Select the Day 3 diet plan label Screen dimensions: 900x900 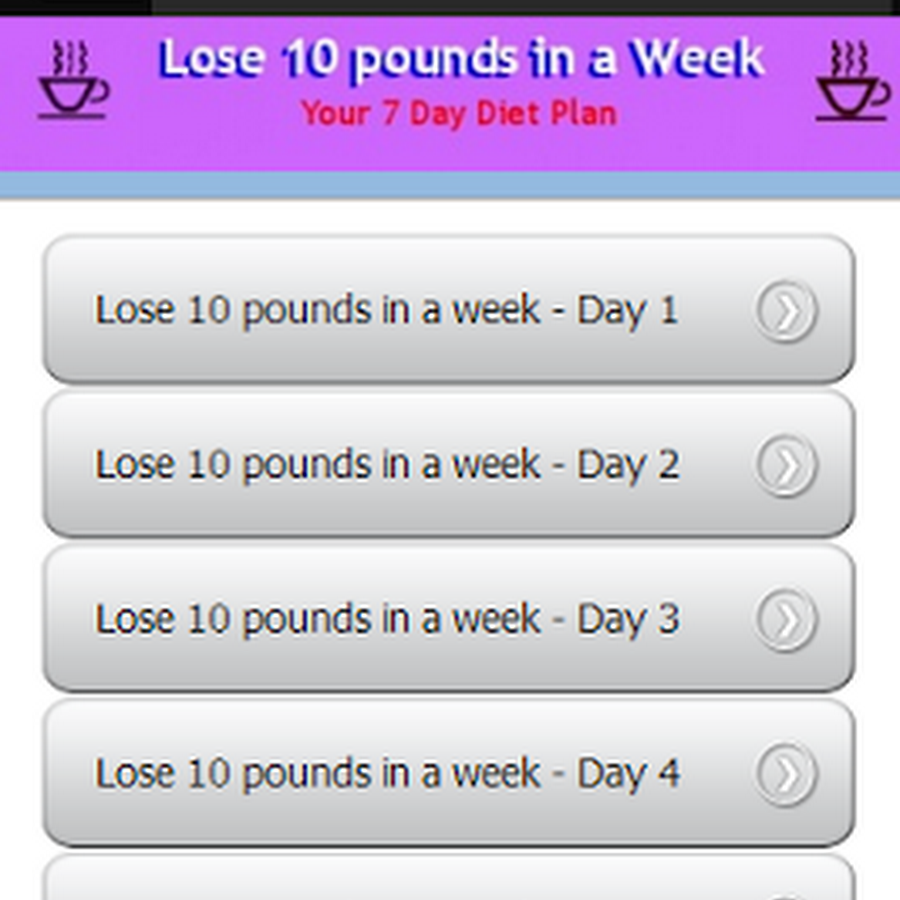tap(386, 619)
